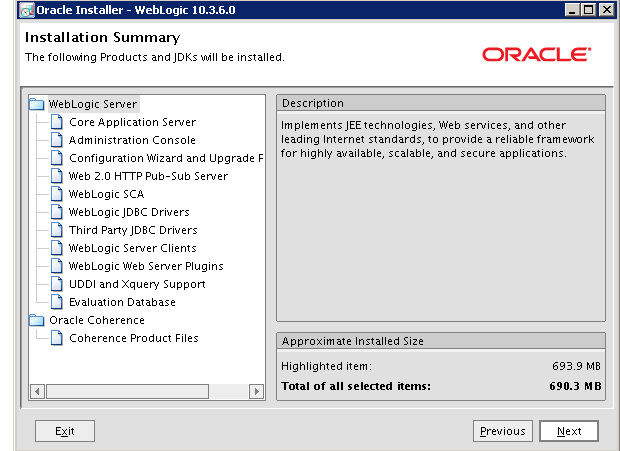Image resolution: width=620 pixels, height=451 pixels.
Task: Click the Exit button
Action: click(65, 431)
